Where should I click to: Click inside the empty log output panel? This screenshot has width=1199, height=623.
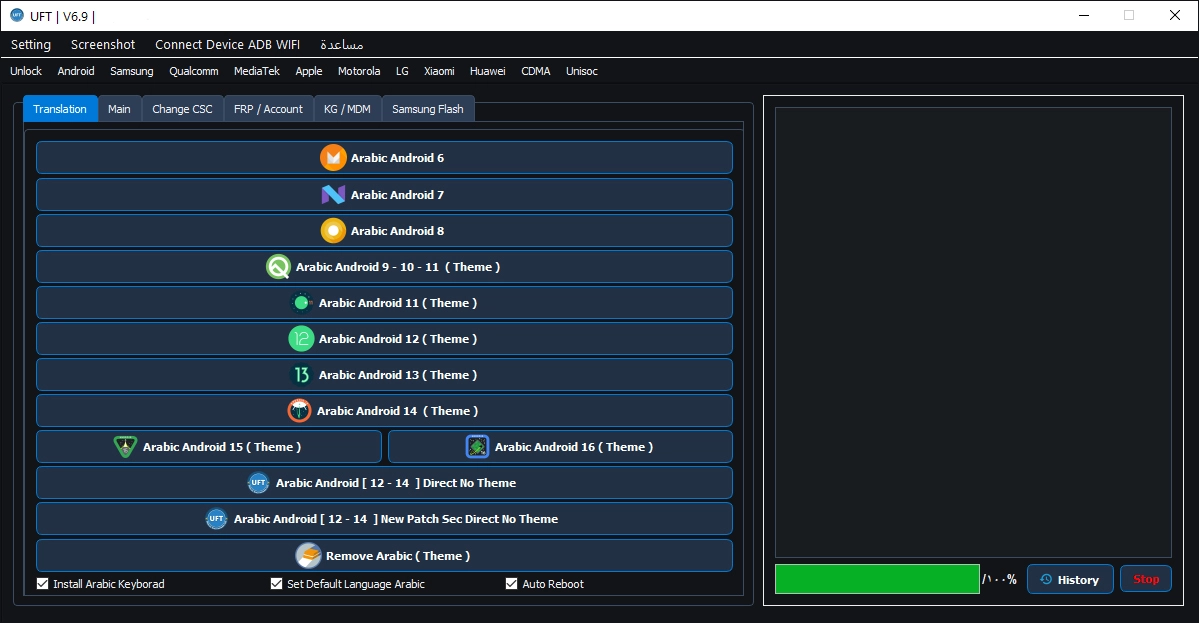pos(973,332)
